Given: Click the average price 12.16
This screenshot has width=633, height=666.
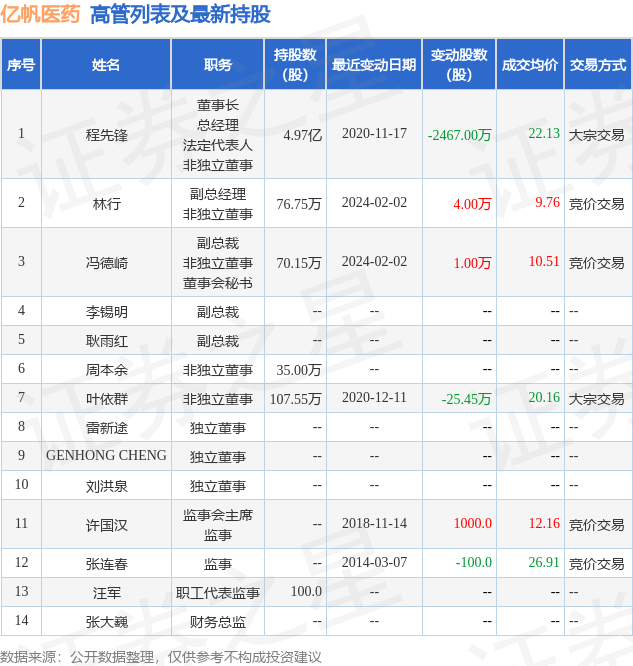Looking at the screenshot, I should (x=544, y=523).
